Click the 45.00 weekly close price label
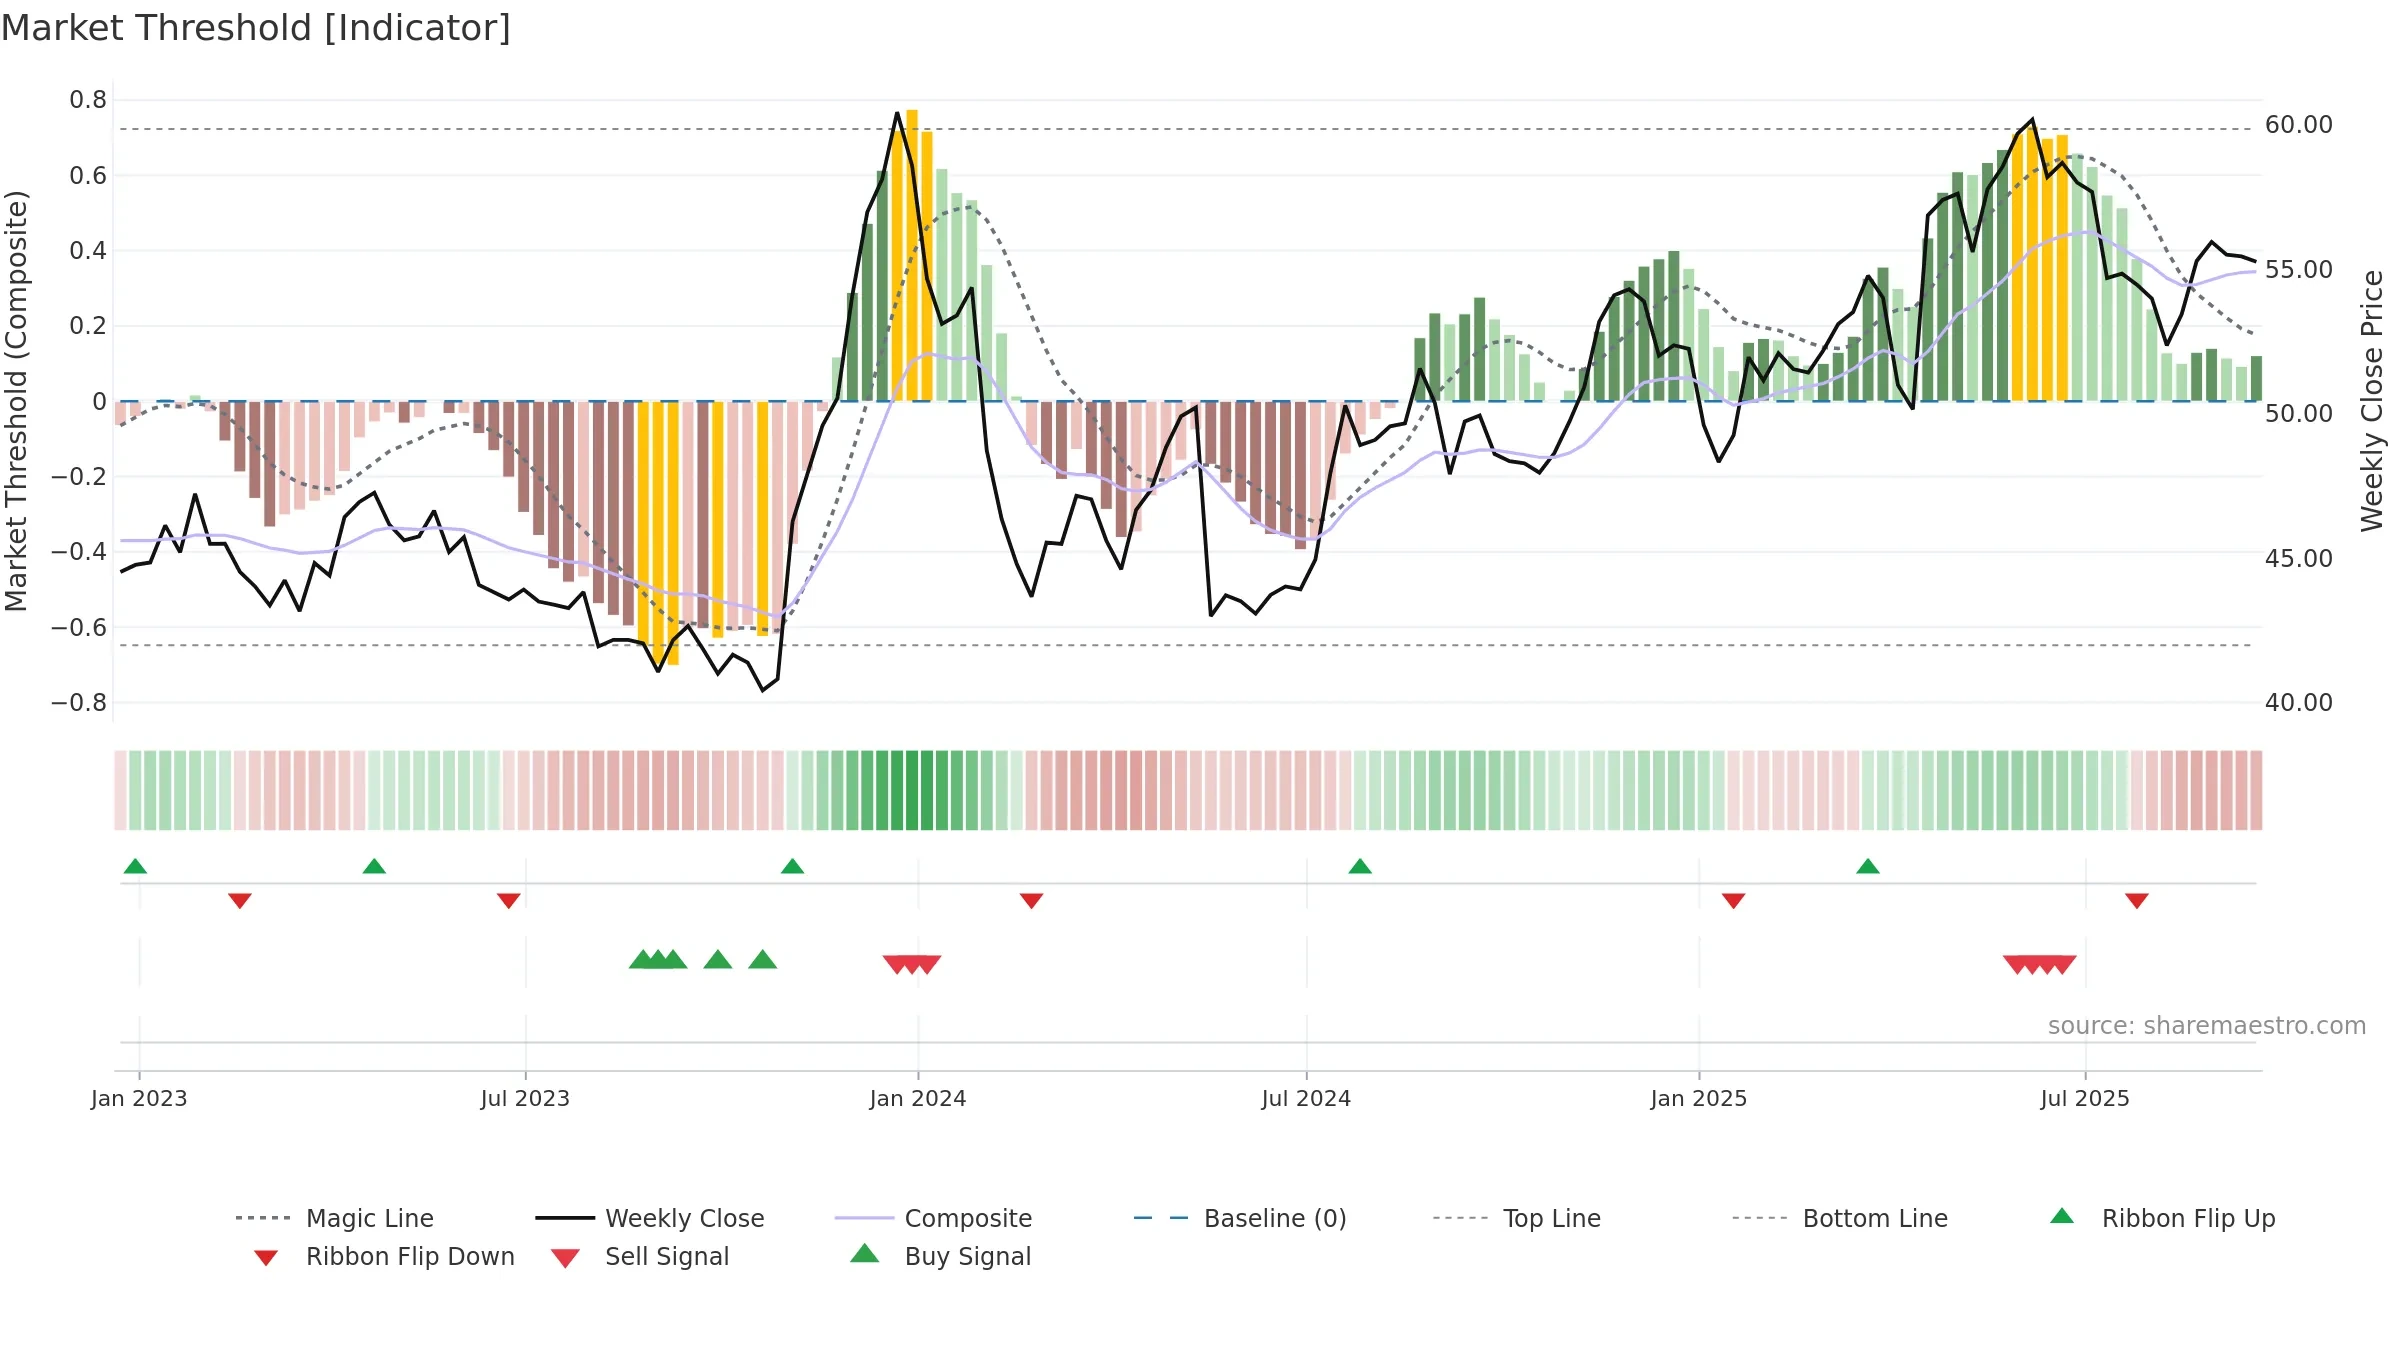The height and width of the screenshot is (1350, 2400). (2299, 559)
